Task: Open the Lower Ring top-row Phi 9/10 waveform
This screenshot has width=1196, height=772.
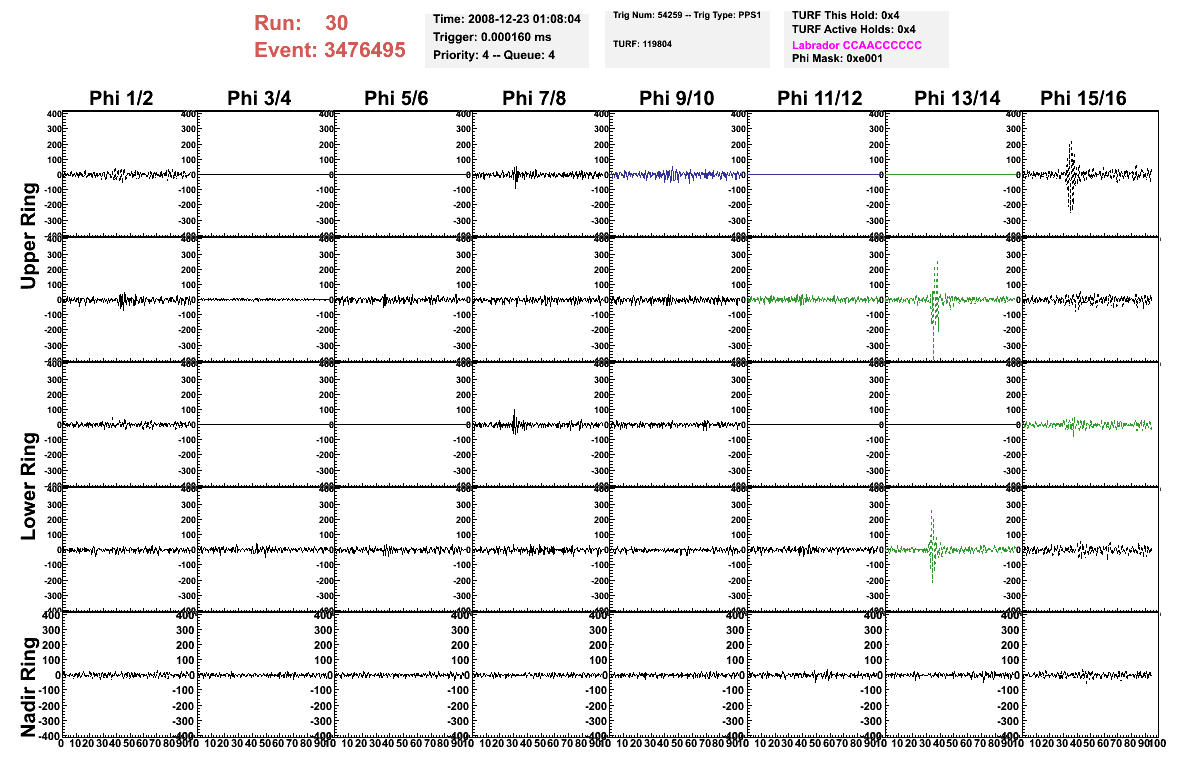Action: (x=679, y=424)
